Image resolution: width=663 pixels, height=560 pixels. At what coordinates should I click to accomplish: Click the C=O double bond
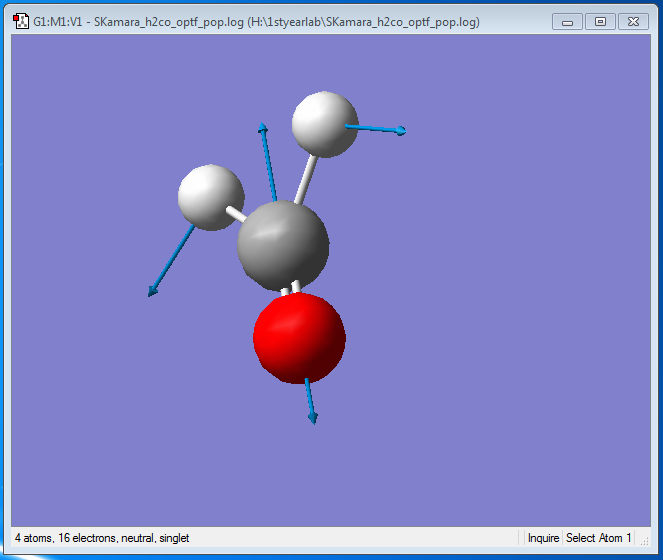tap(291, 288)
